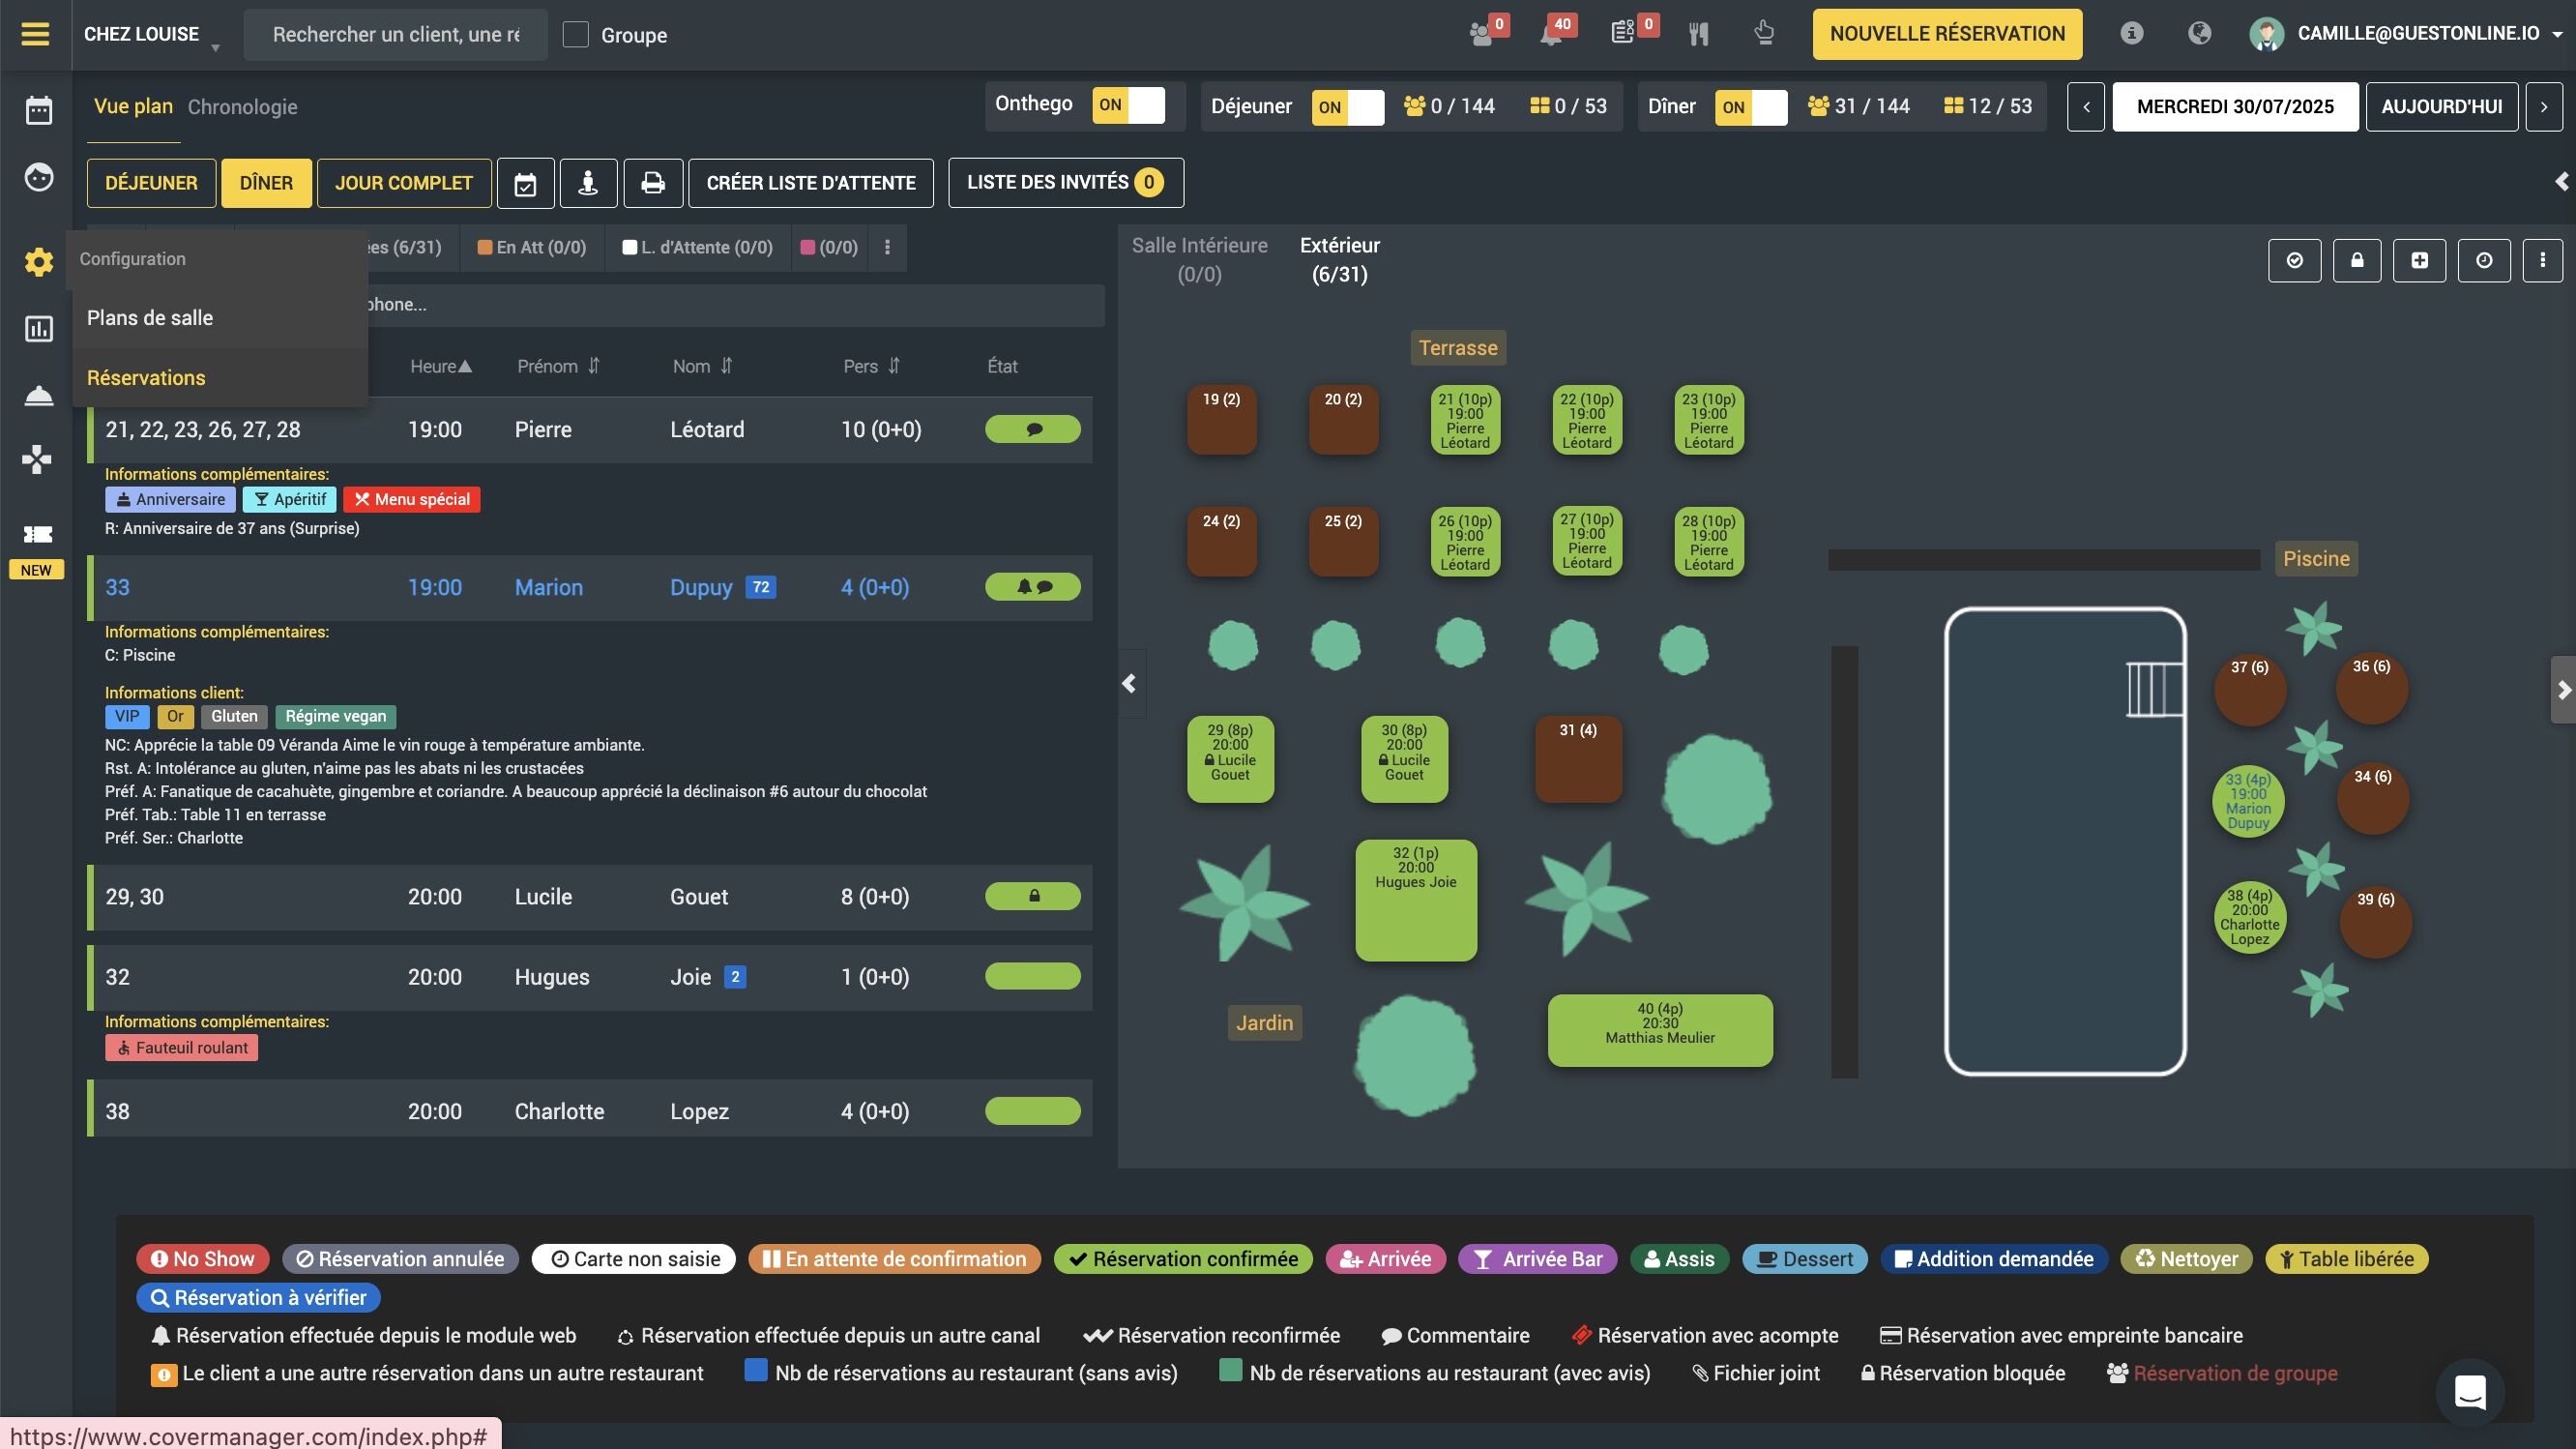Click the fork and knife icon
This screenshot has height=1449, width=2576.
1698,34
